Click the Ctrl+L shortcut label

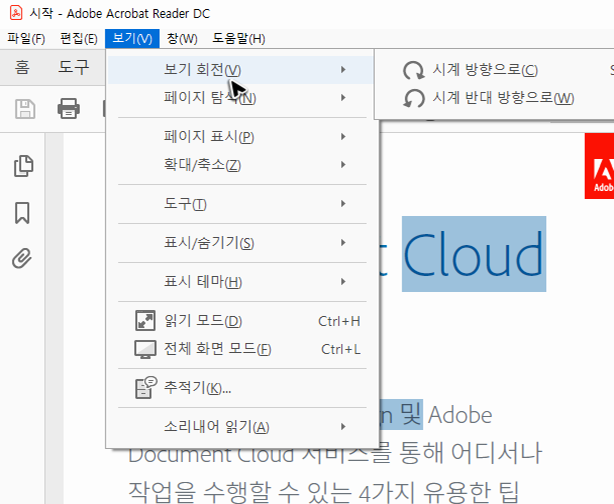[x=341, y=349]
